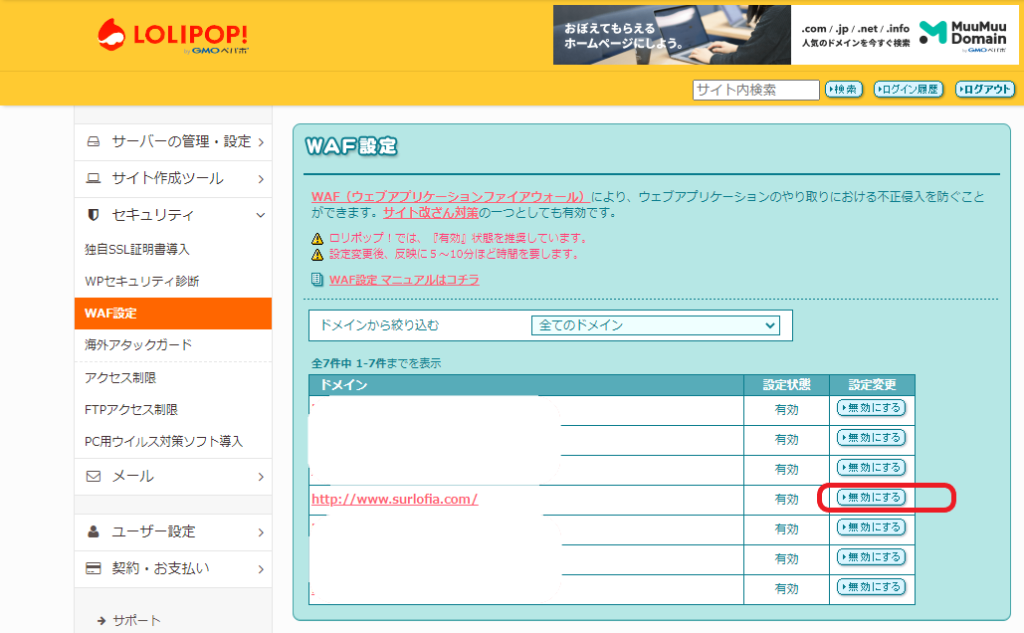Viewport: 1024px width, 633px height.
Task: Click the server icon beside サーバーの管理・設定
Action: pyautogui.click(x=94, y=141)
